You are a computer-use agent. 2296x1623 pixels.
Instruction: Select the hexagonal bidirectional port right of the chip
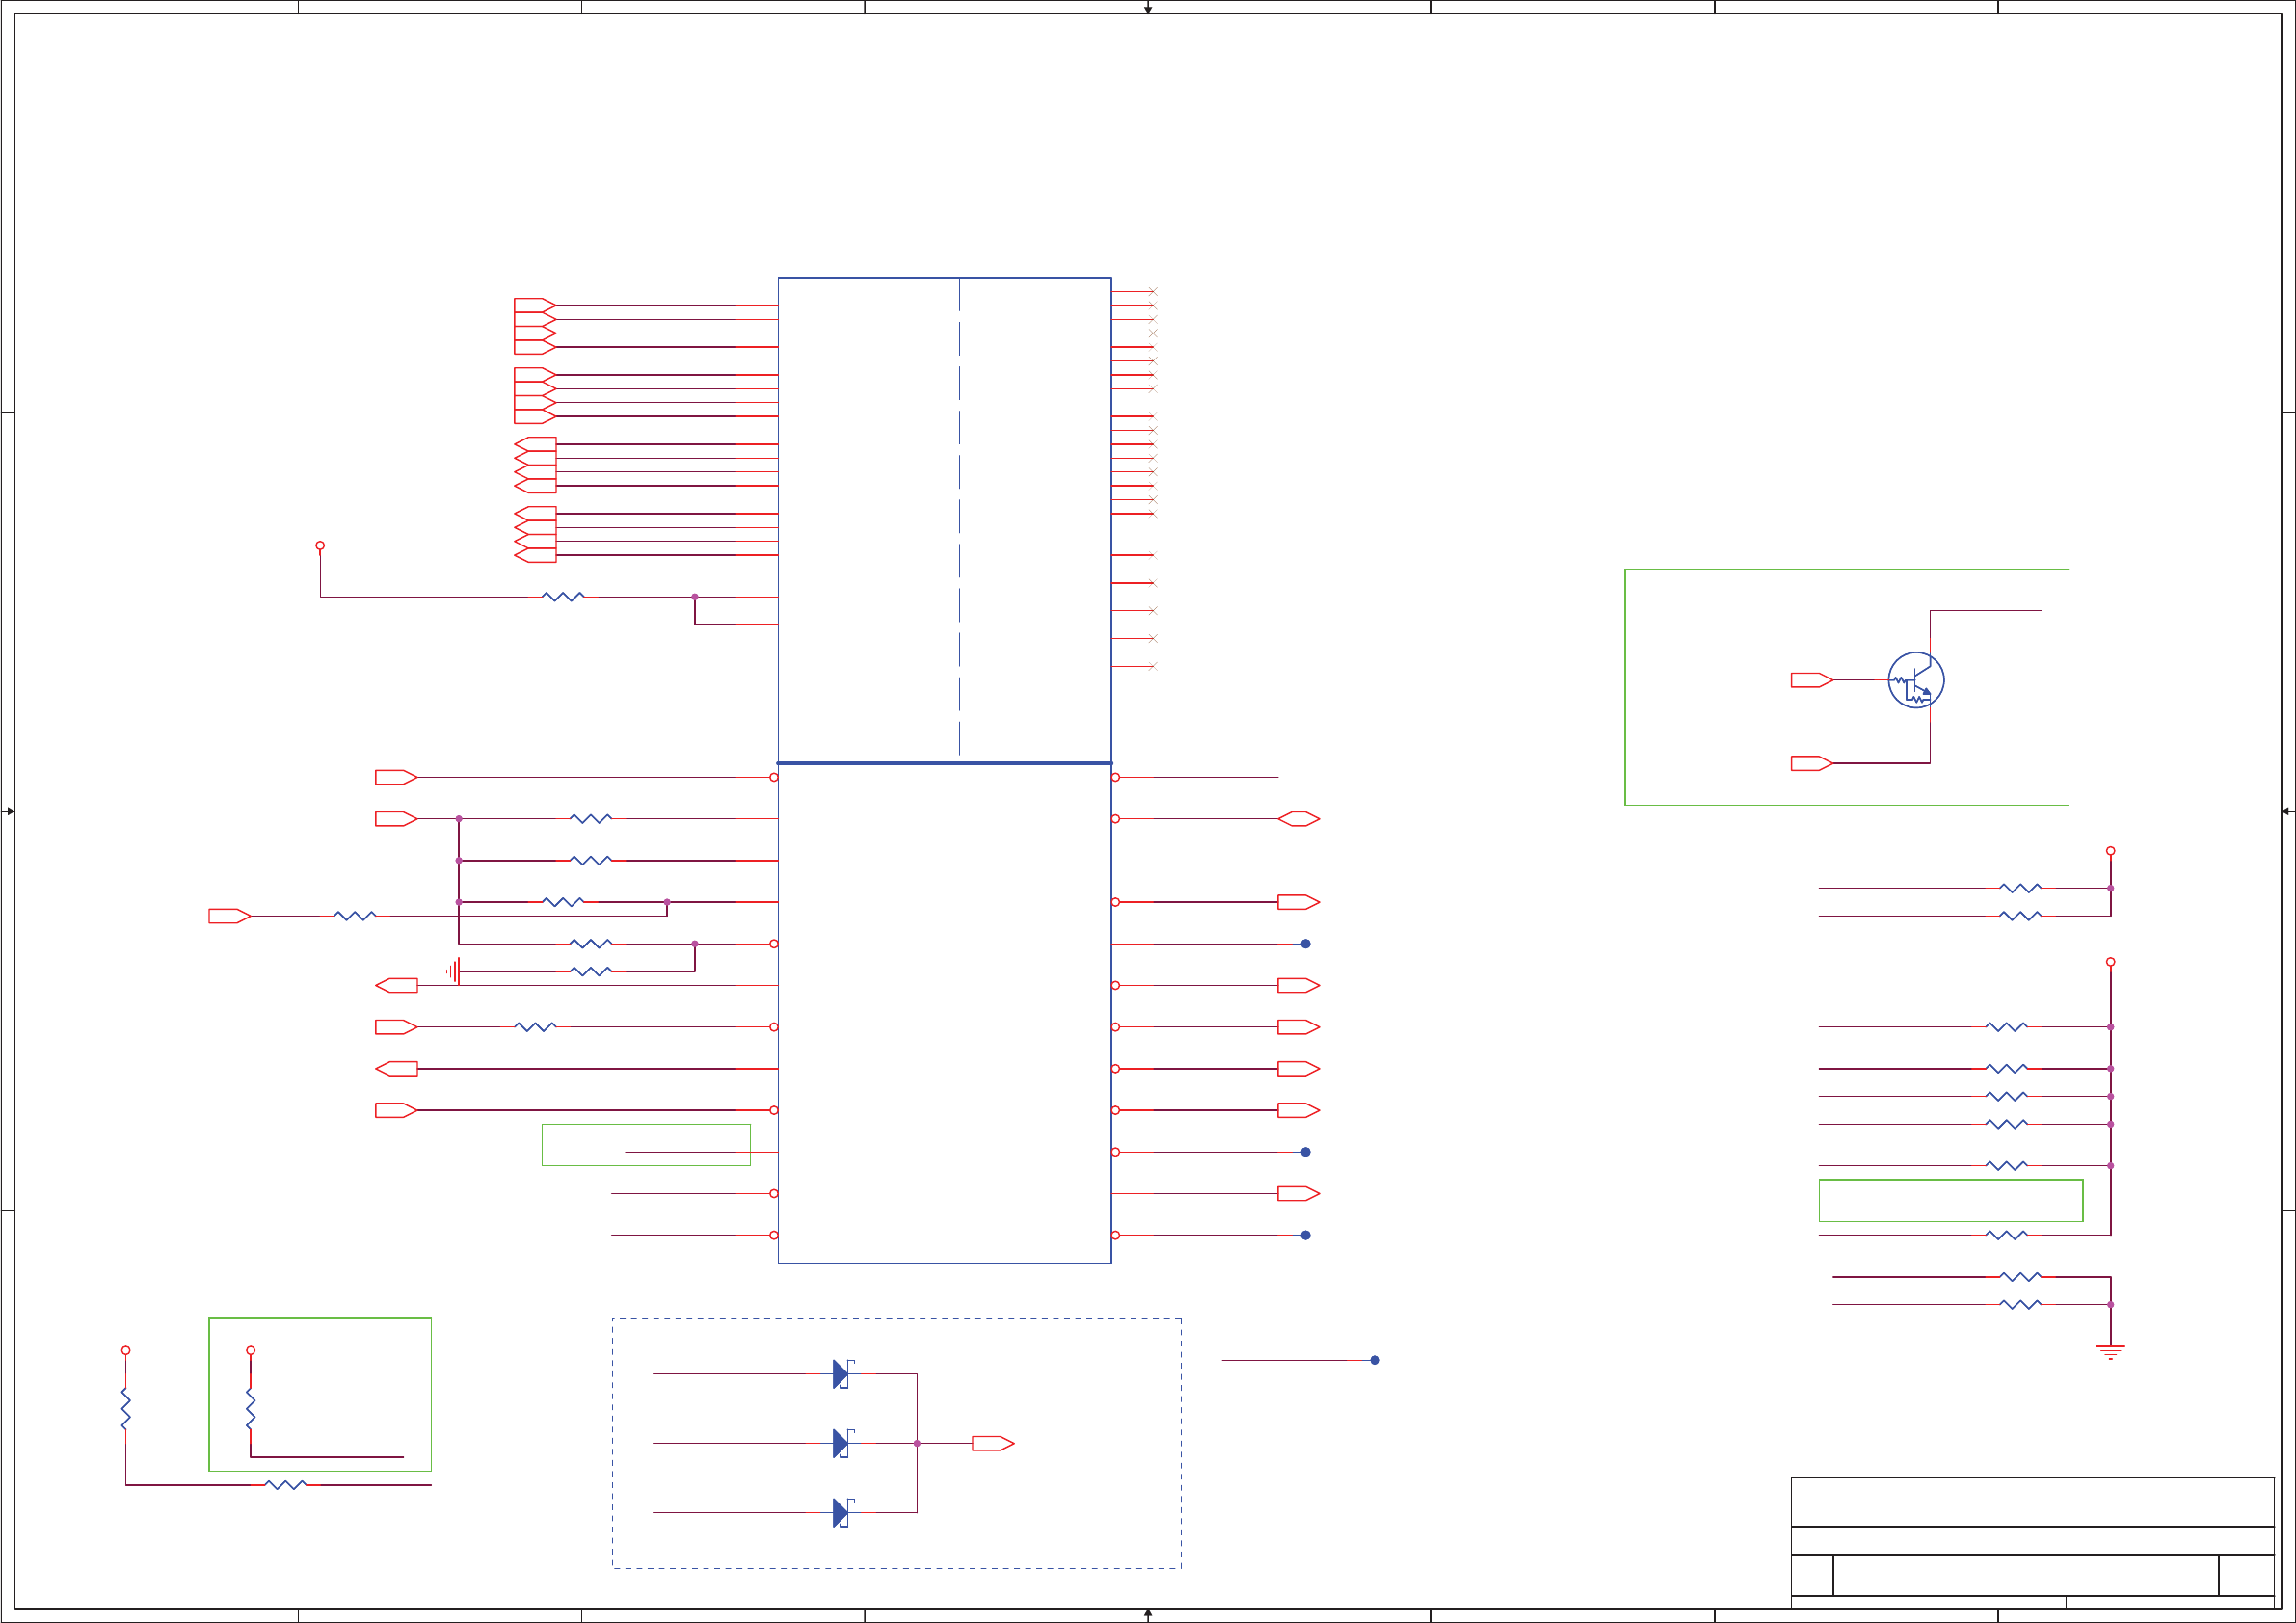pyautogui.click(x=1298, y=819)
